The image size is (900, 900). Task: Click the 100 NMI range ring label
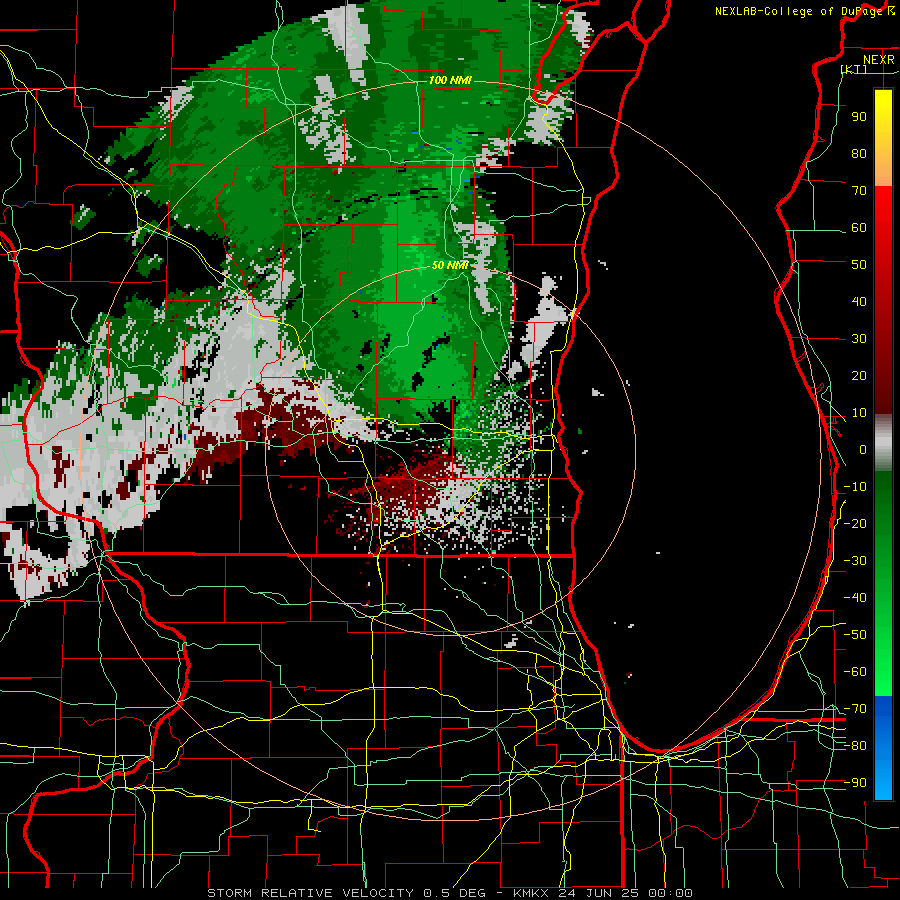[450, 80]
